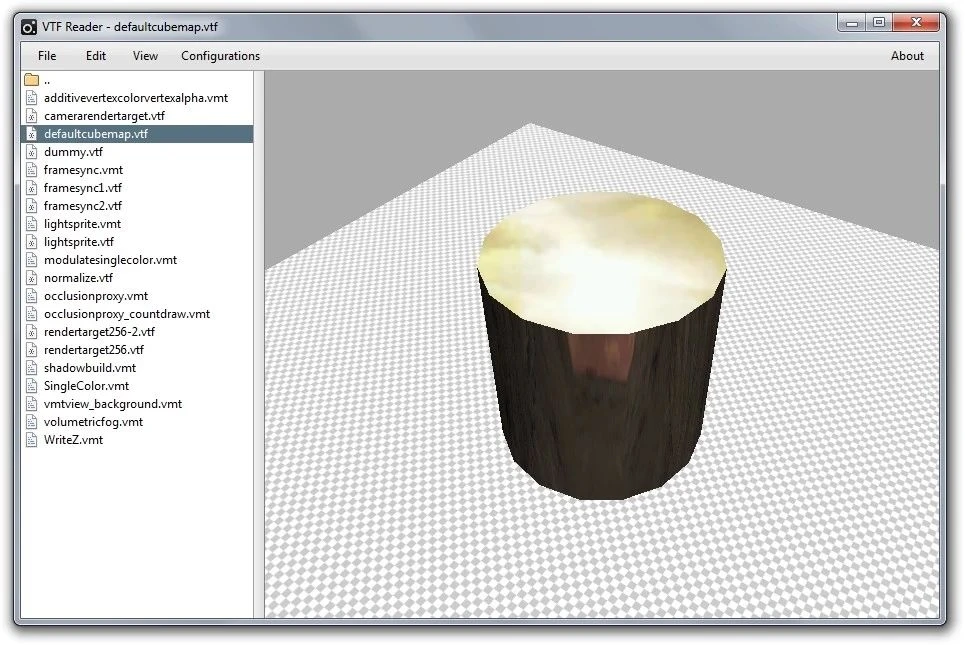Click the About button
The width and height of the screenshot is (965, 645).
(x=907, y=56)
